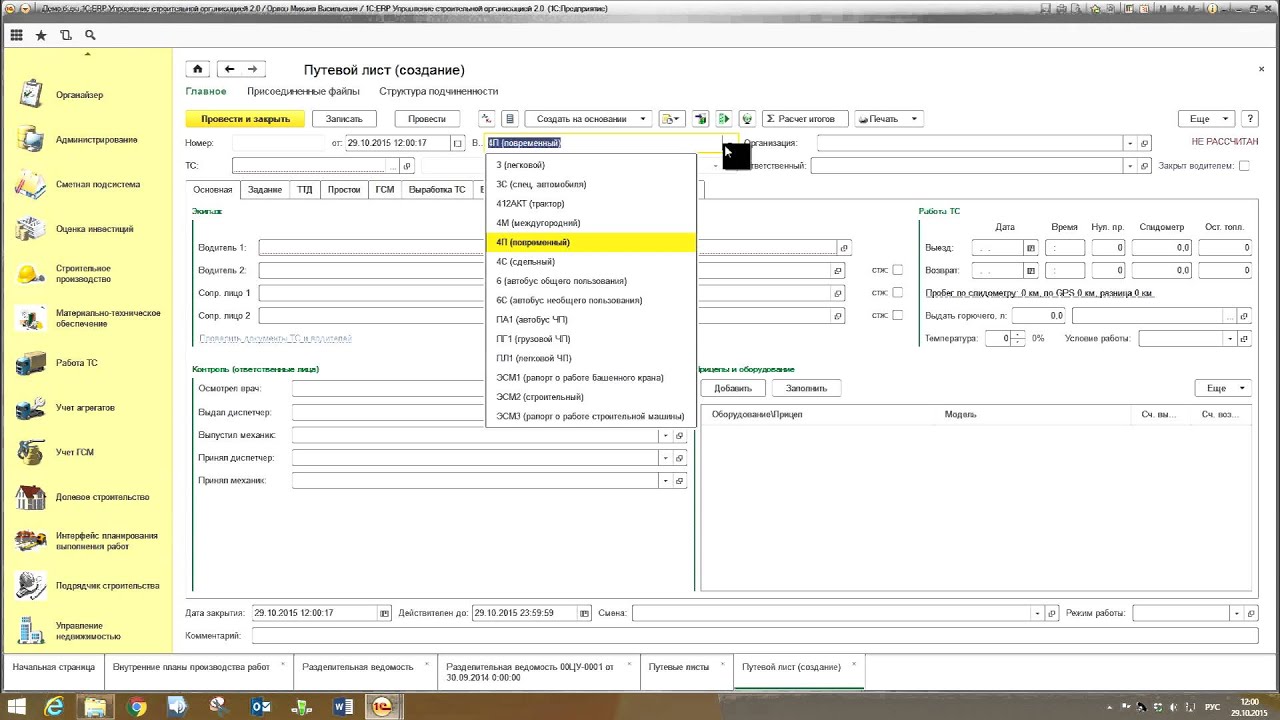This screenshot has width=1280, height=720.
Task: Open Долевое строительство section
Action: [102, 497]
